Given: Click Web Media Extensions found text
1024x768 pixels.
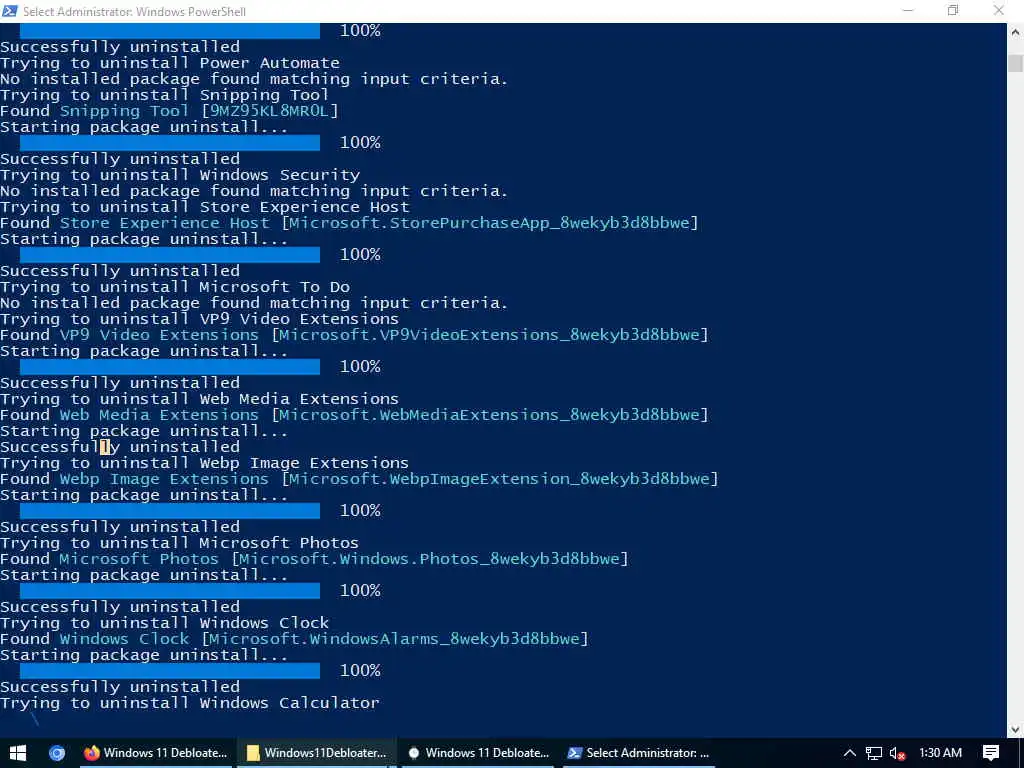Looking at the screenshot, I should [x=159, y=415].
